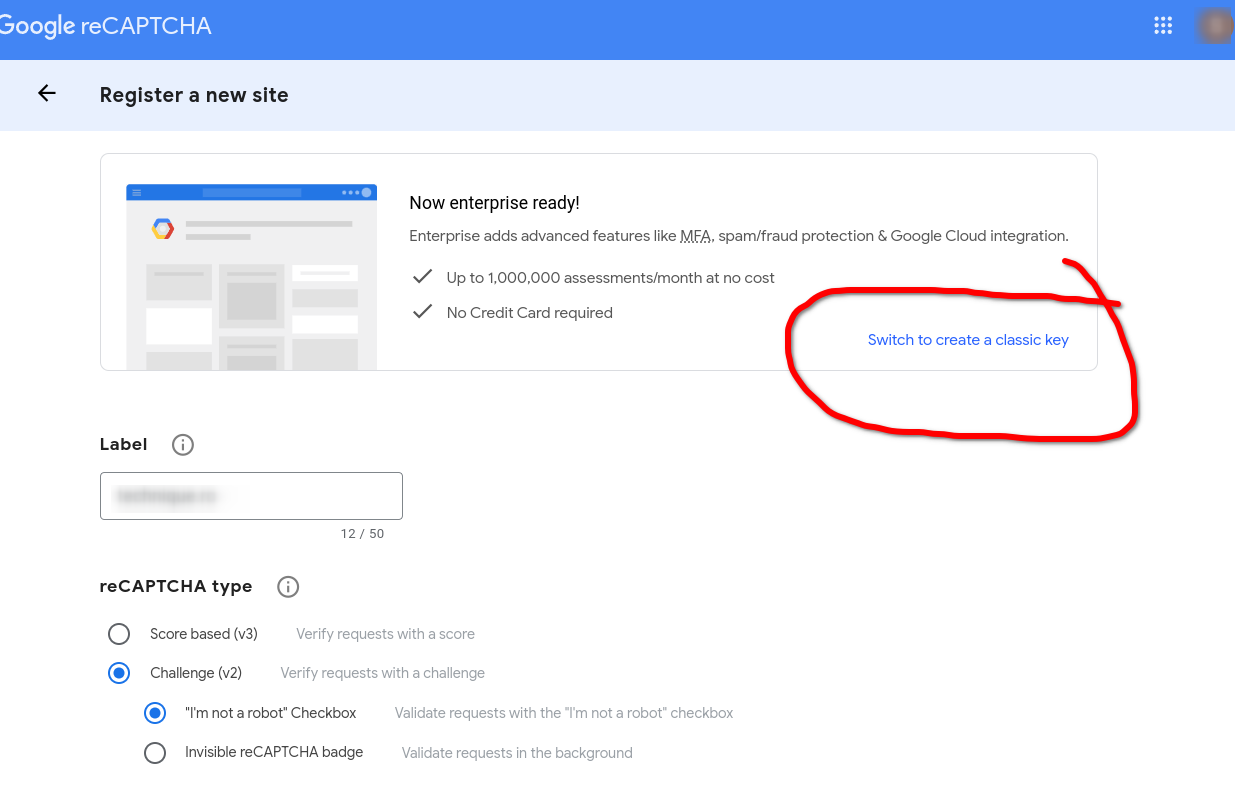The image size is (1235, 798).
Task: Click the MFA abbreviation text
Action: point(695,236)
